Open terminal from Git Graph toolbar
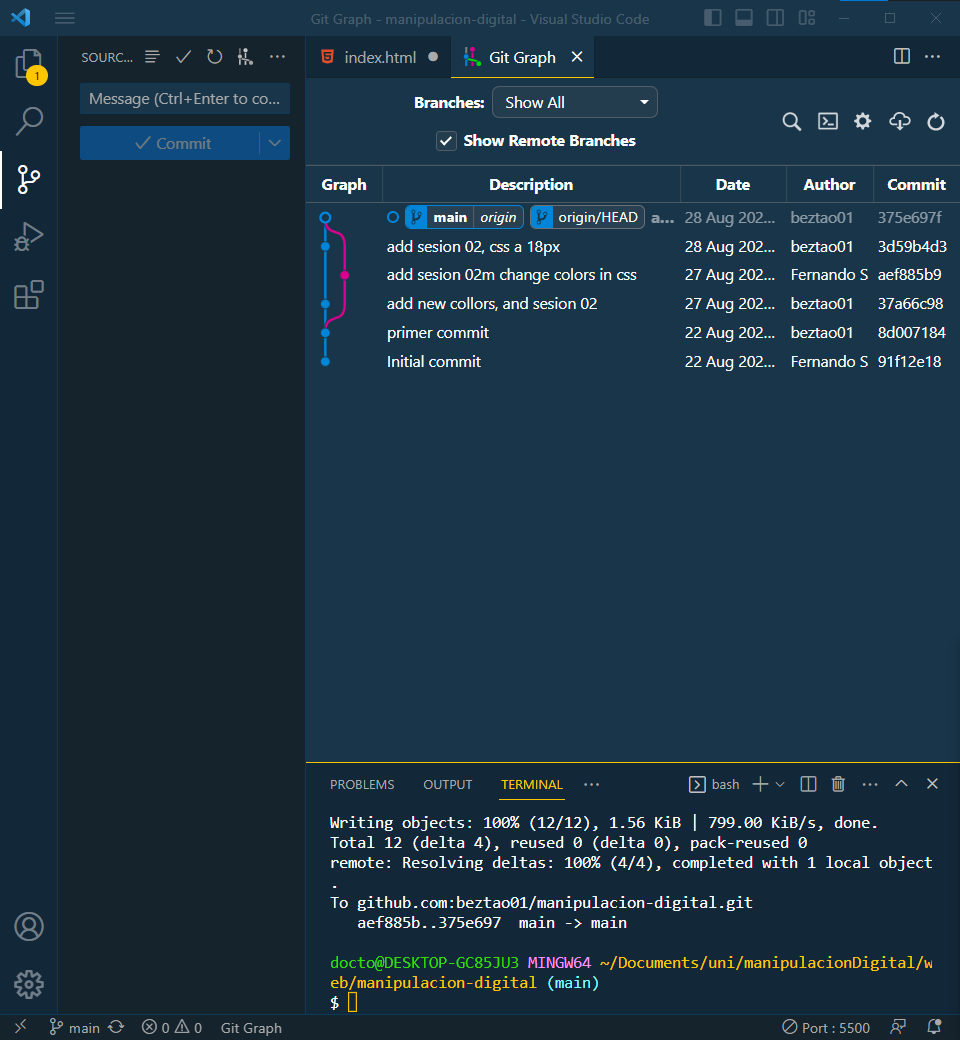 click(827, 121)
